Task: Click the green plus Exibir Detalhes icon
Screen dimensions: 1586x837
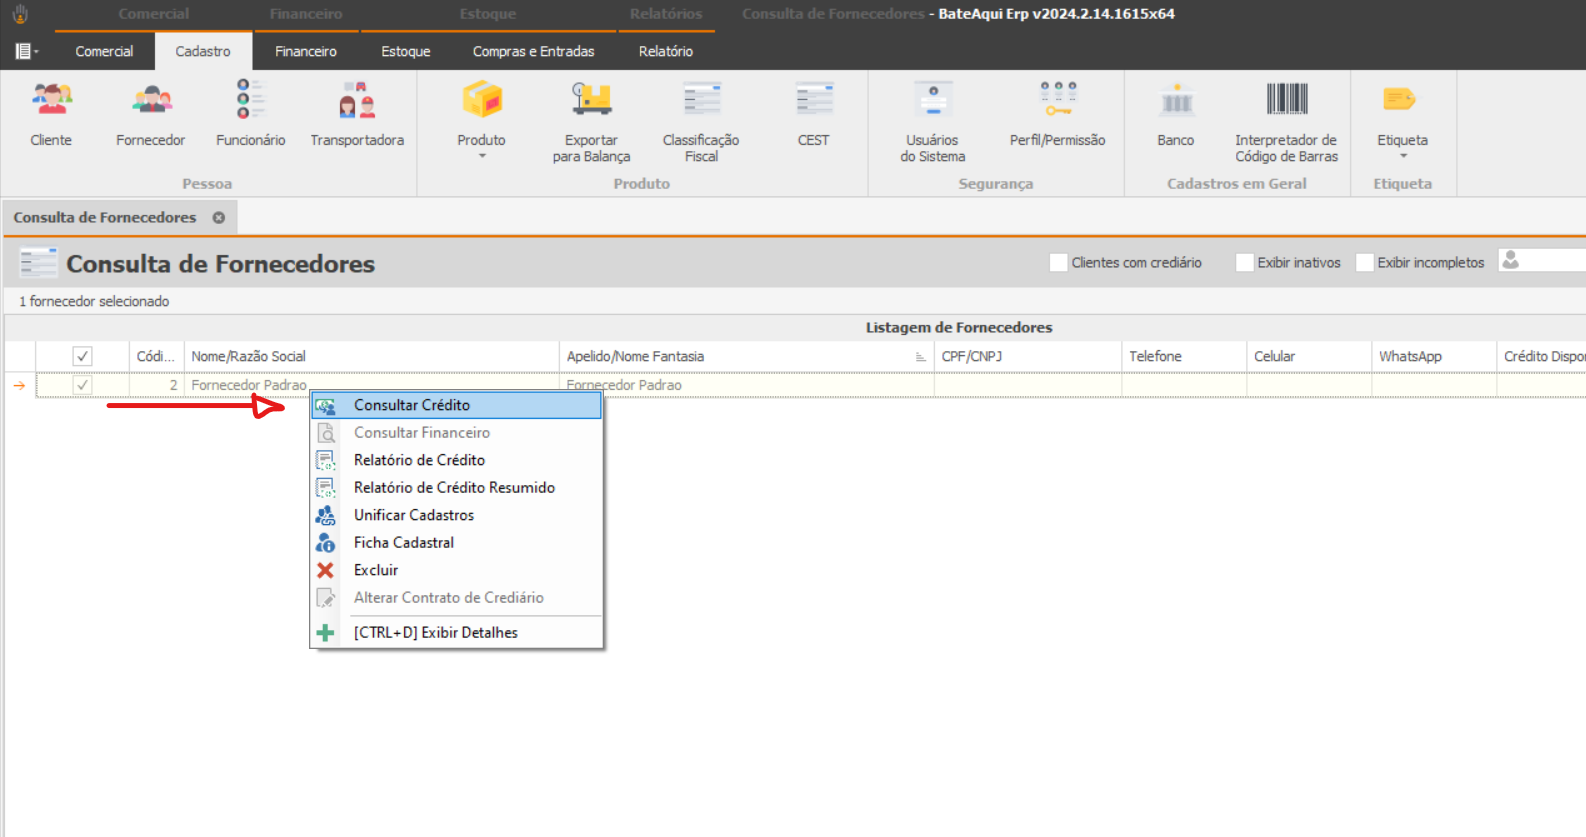Action: click(x=325, y=632)
